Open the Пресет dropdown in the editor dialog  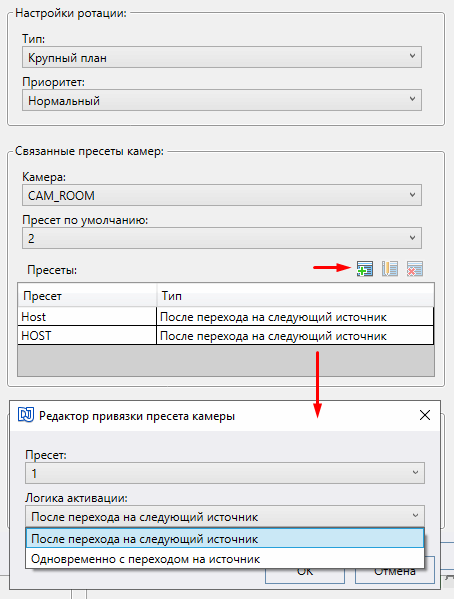coord(225,473)
